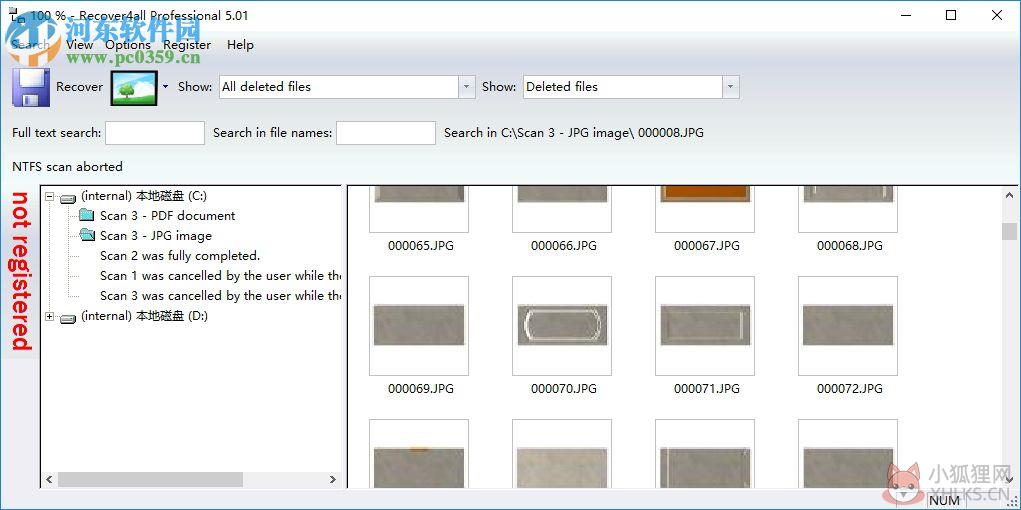This screenshot has height=510, width=1021.
Task: Click the 'NTFS scan aborted' status text
Action: 67,167
